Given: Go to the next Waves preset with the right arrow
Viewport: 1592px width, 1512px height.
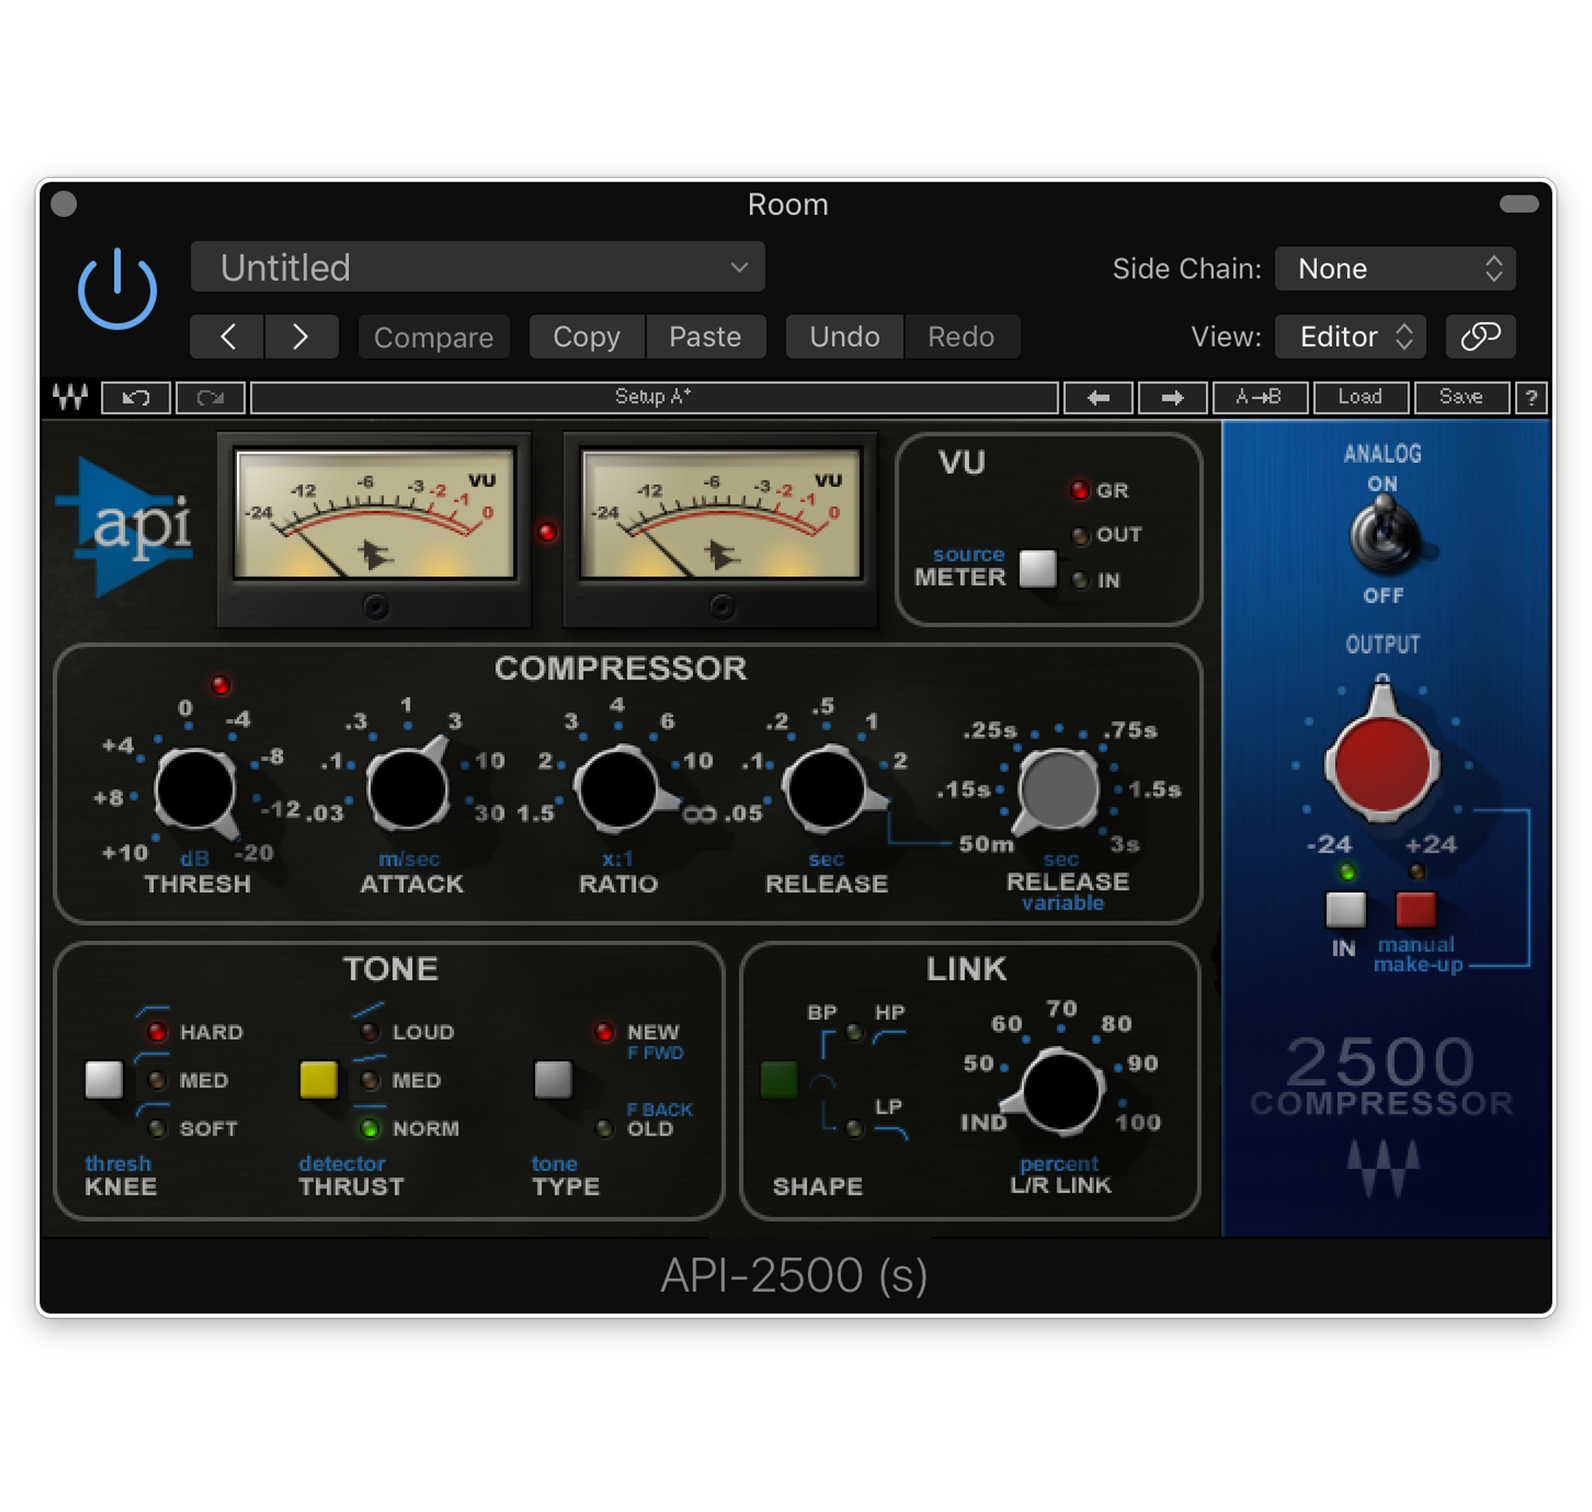Looking at the screenshot, I should pyautogui.click(x=1172, y=397).
